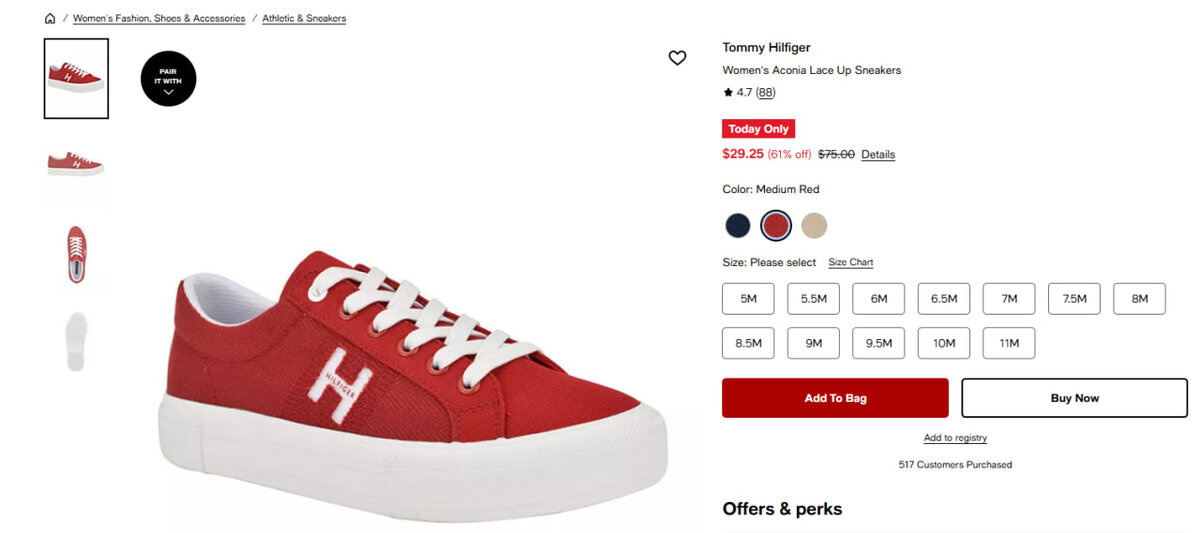Select the navy blue color swatch
Screen dimensions: 1200x533
(x=738, y=226)
